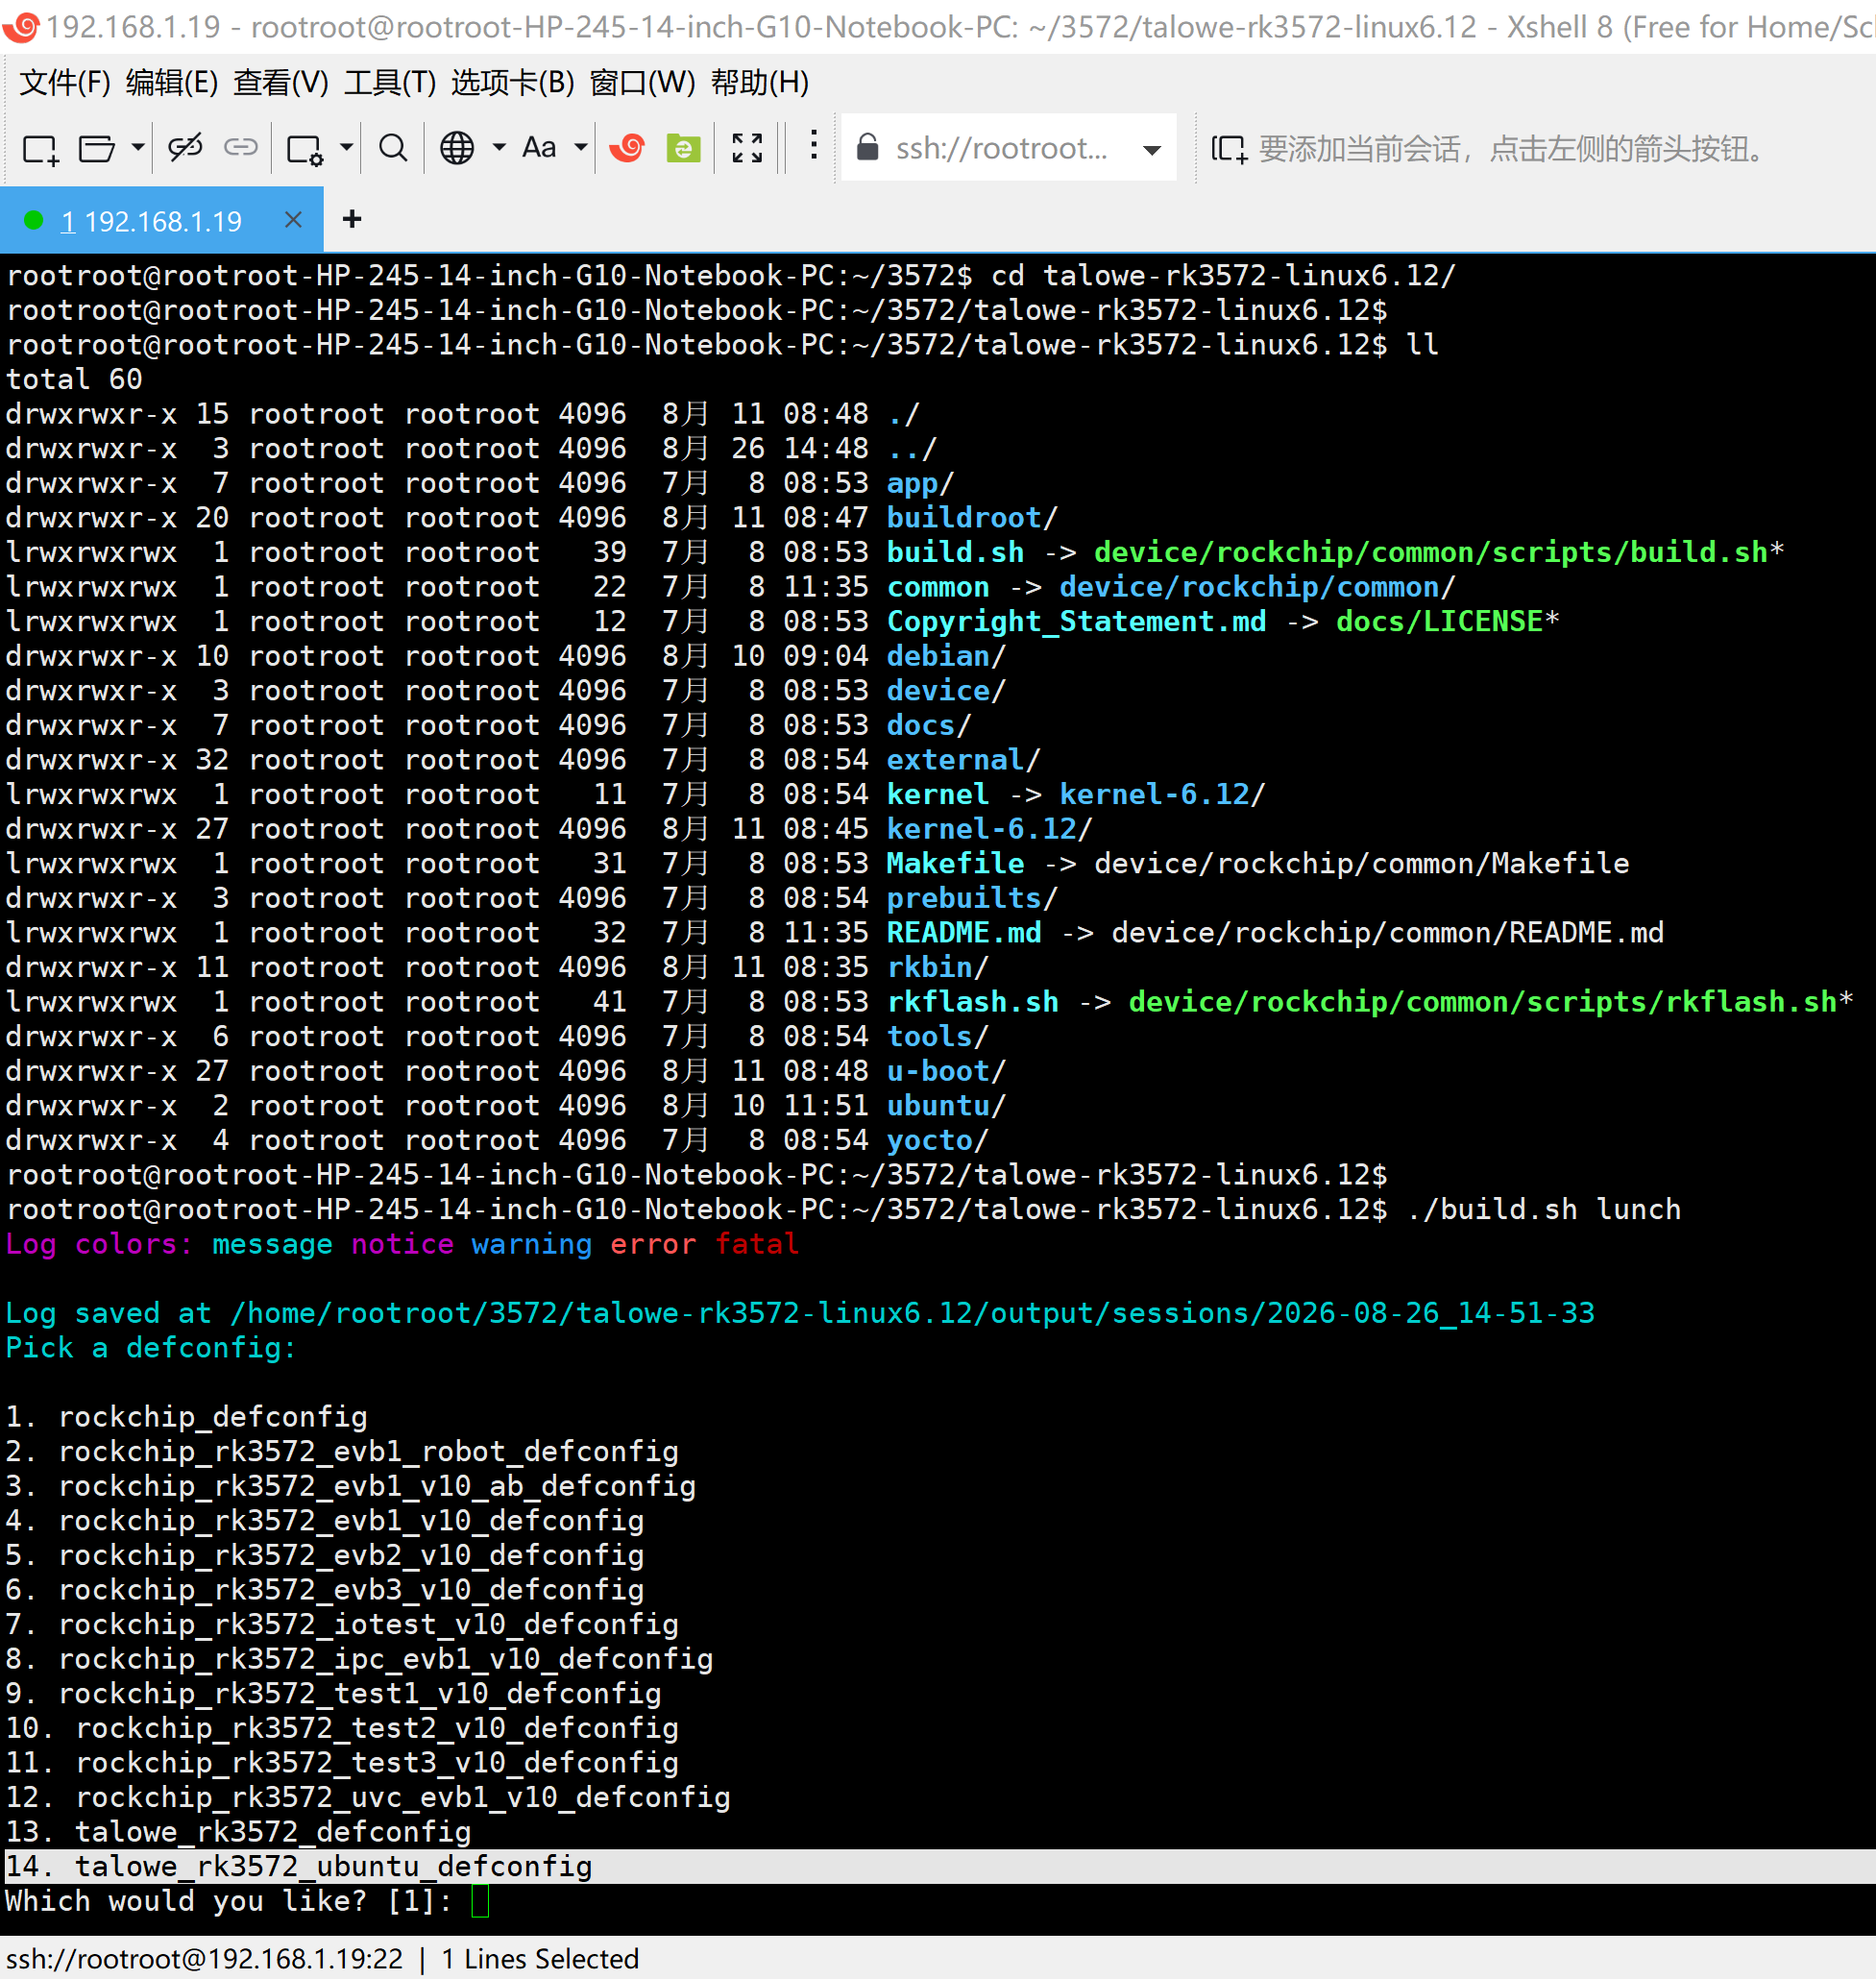1876x1979 pixels.
Task: Open the 选项卡(B) menu
Action: pos(513,82)
